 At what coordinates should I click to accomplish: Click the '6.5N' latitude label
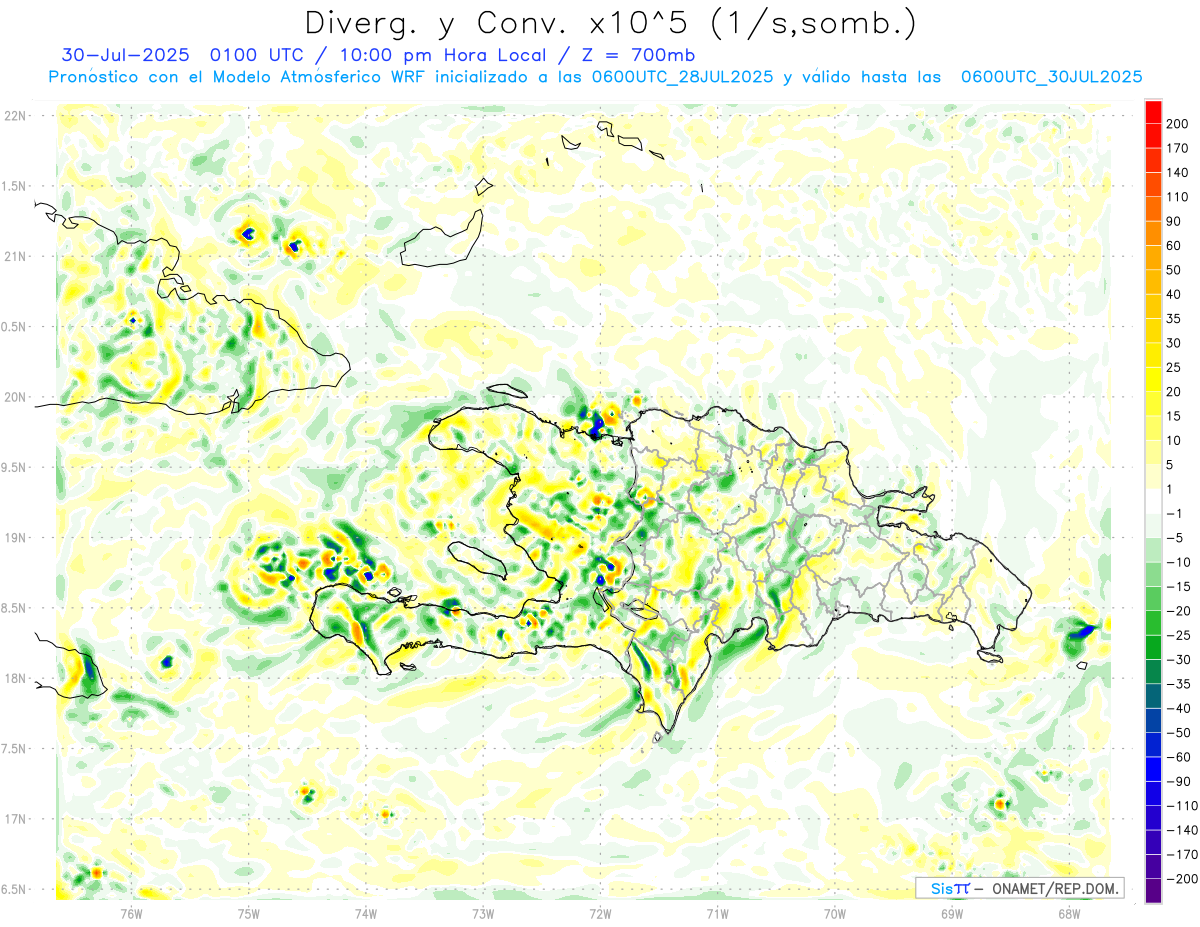click(x=15, y=889)
